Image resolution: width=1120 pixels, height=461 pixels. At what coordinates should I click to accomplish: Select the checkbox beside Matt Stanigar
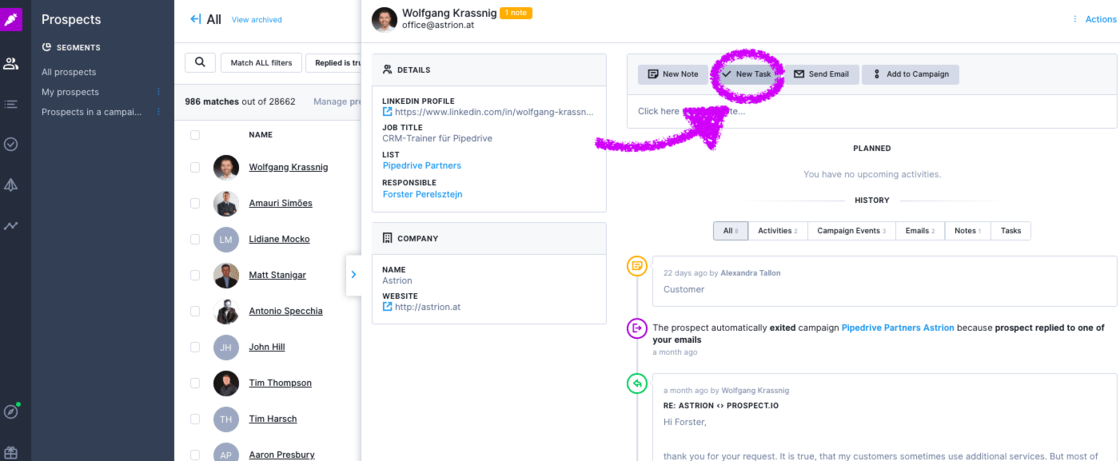195,275
